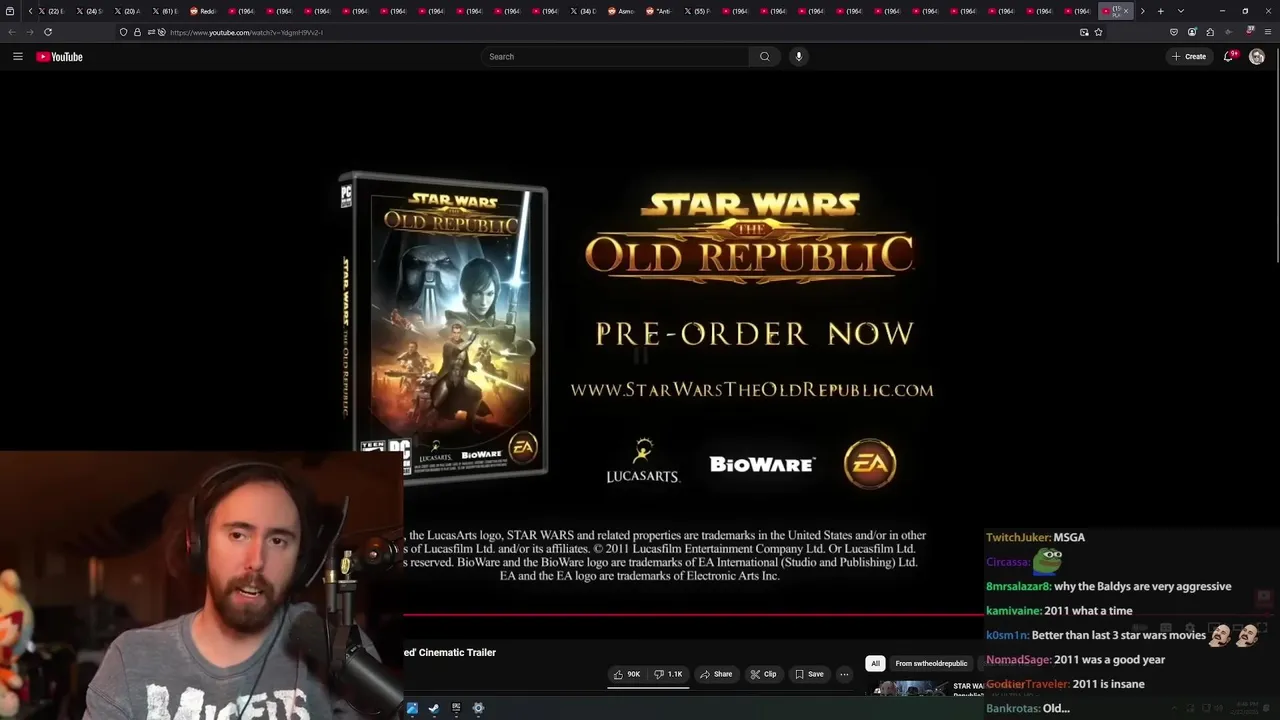Submit search with the magnifier button
The width and height of the screenshot is (1280, 720).
(x=765, y=57)
